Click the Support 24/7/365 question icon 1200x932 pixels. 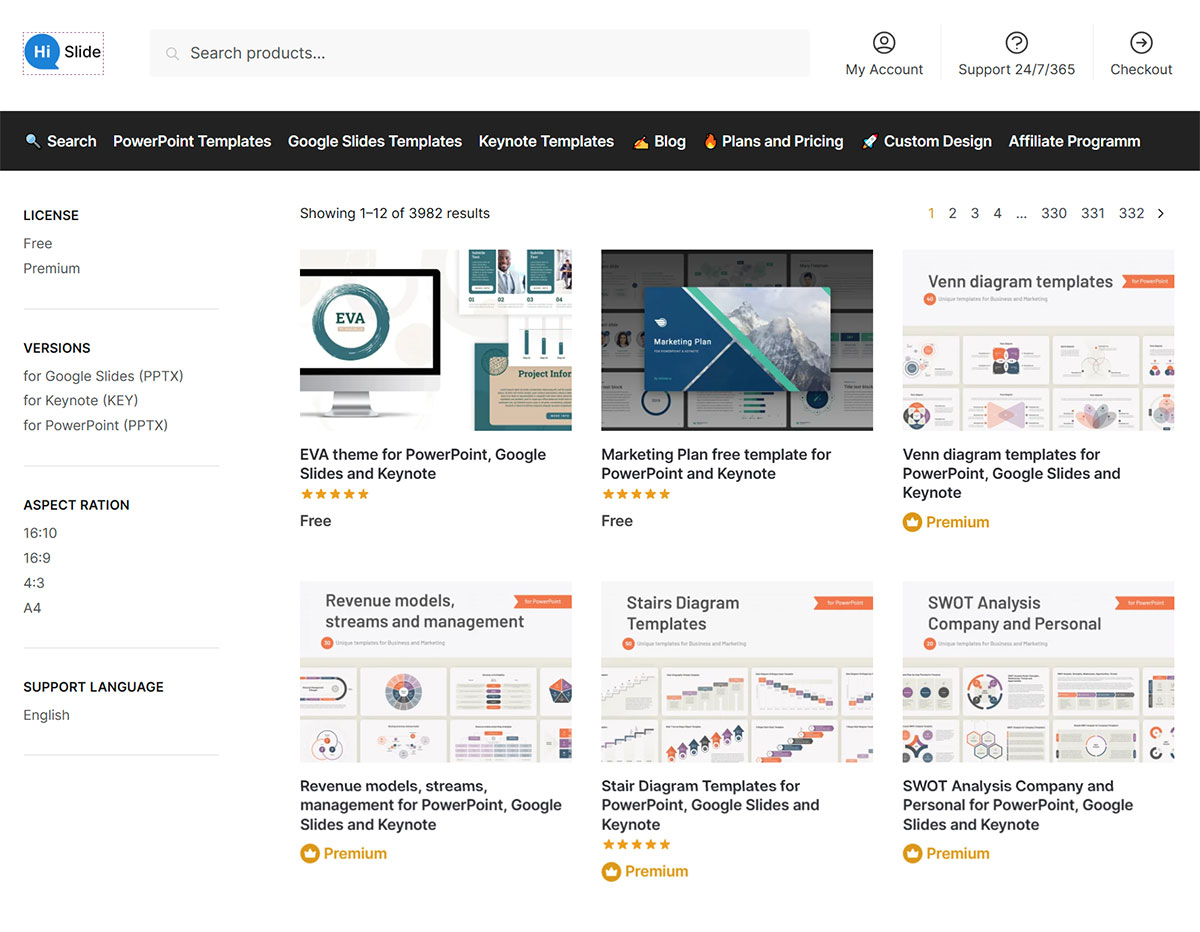tap(1016, 42)
